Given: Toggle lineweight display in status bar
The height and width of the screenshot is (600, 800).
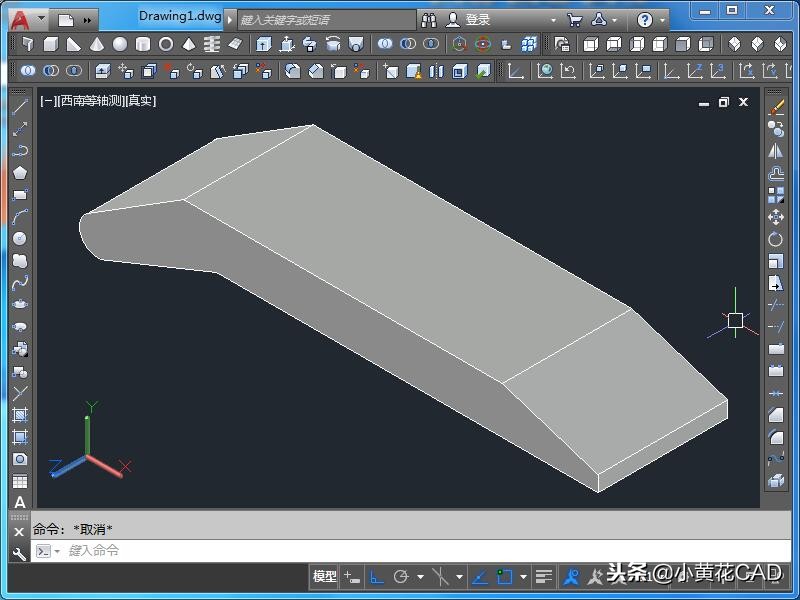Looking at the screenshot, I should point(544,577).
